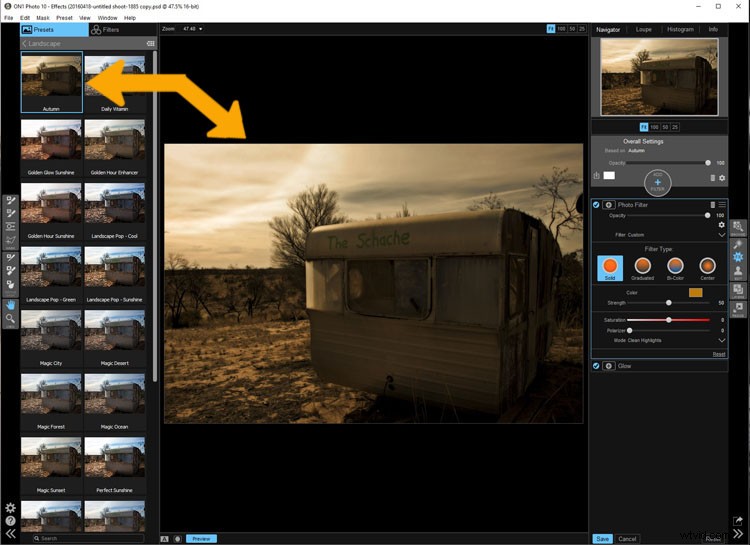Open Photo Filter hamburger menu
Screen dimensions: 750x545
tap(722, 205)
